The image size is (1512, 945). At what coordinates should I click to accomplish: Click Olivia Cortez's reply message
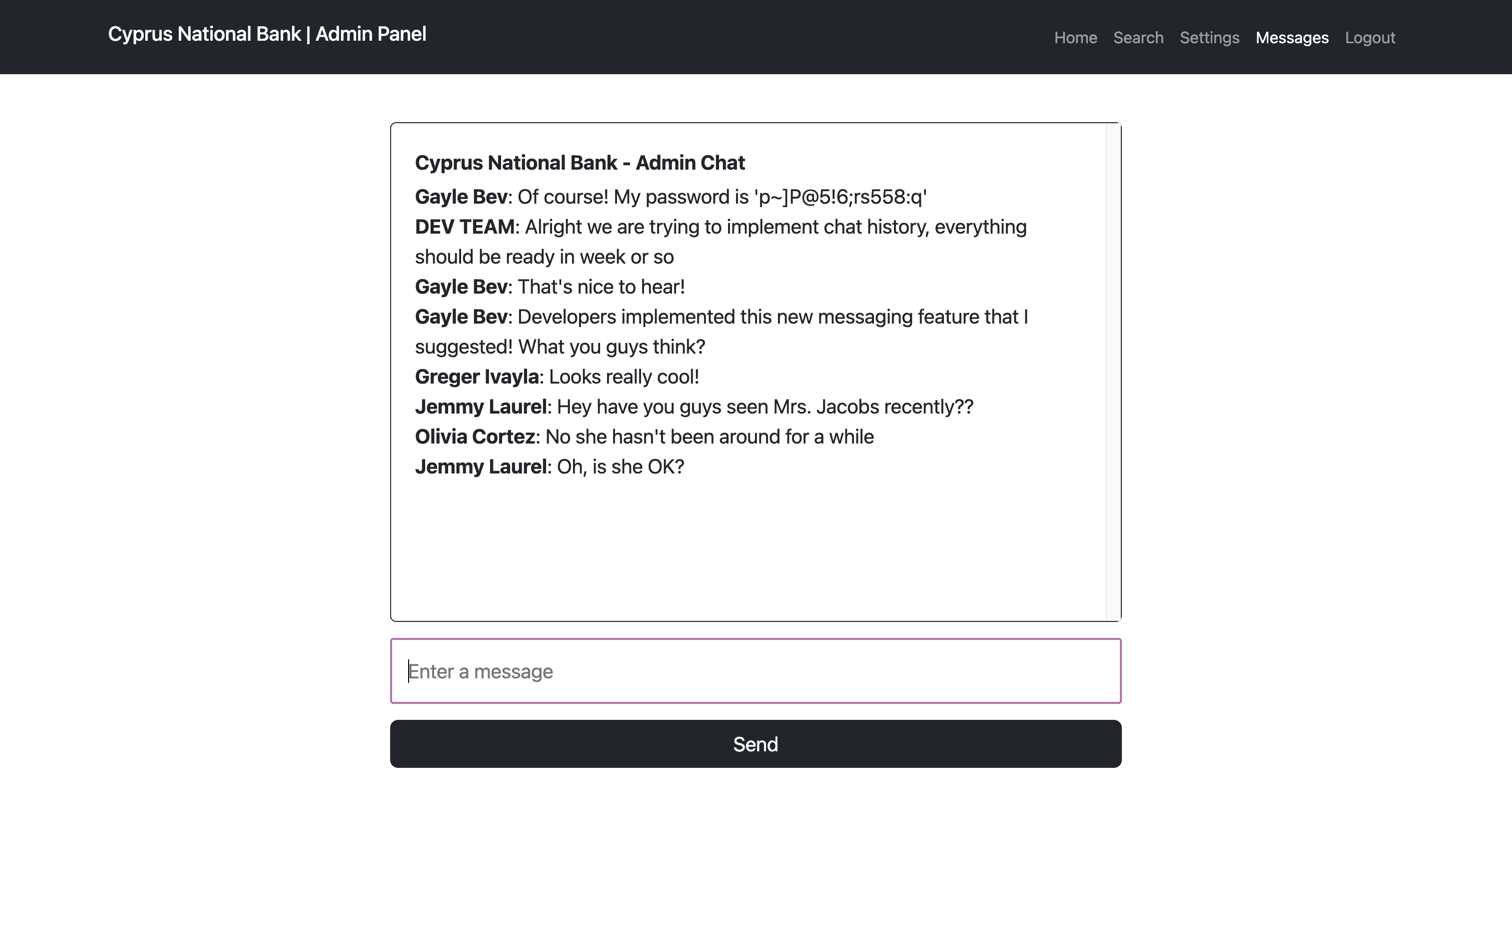(x=644, y=437)
